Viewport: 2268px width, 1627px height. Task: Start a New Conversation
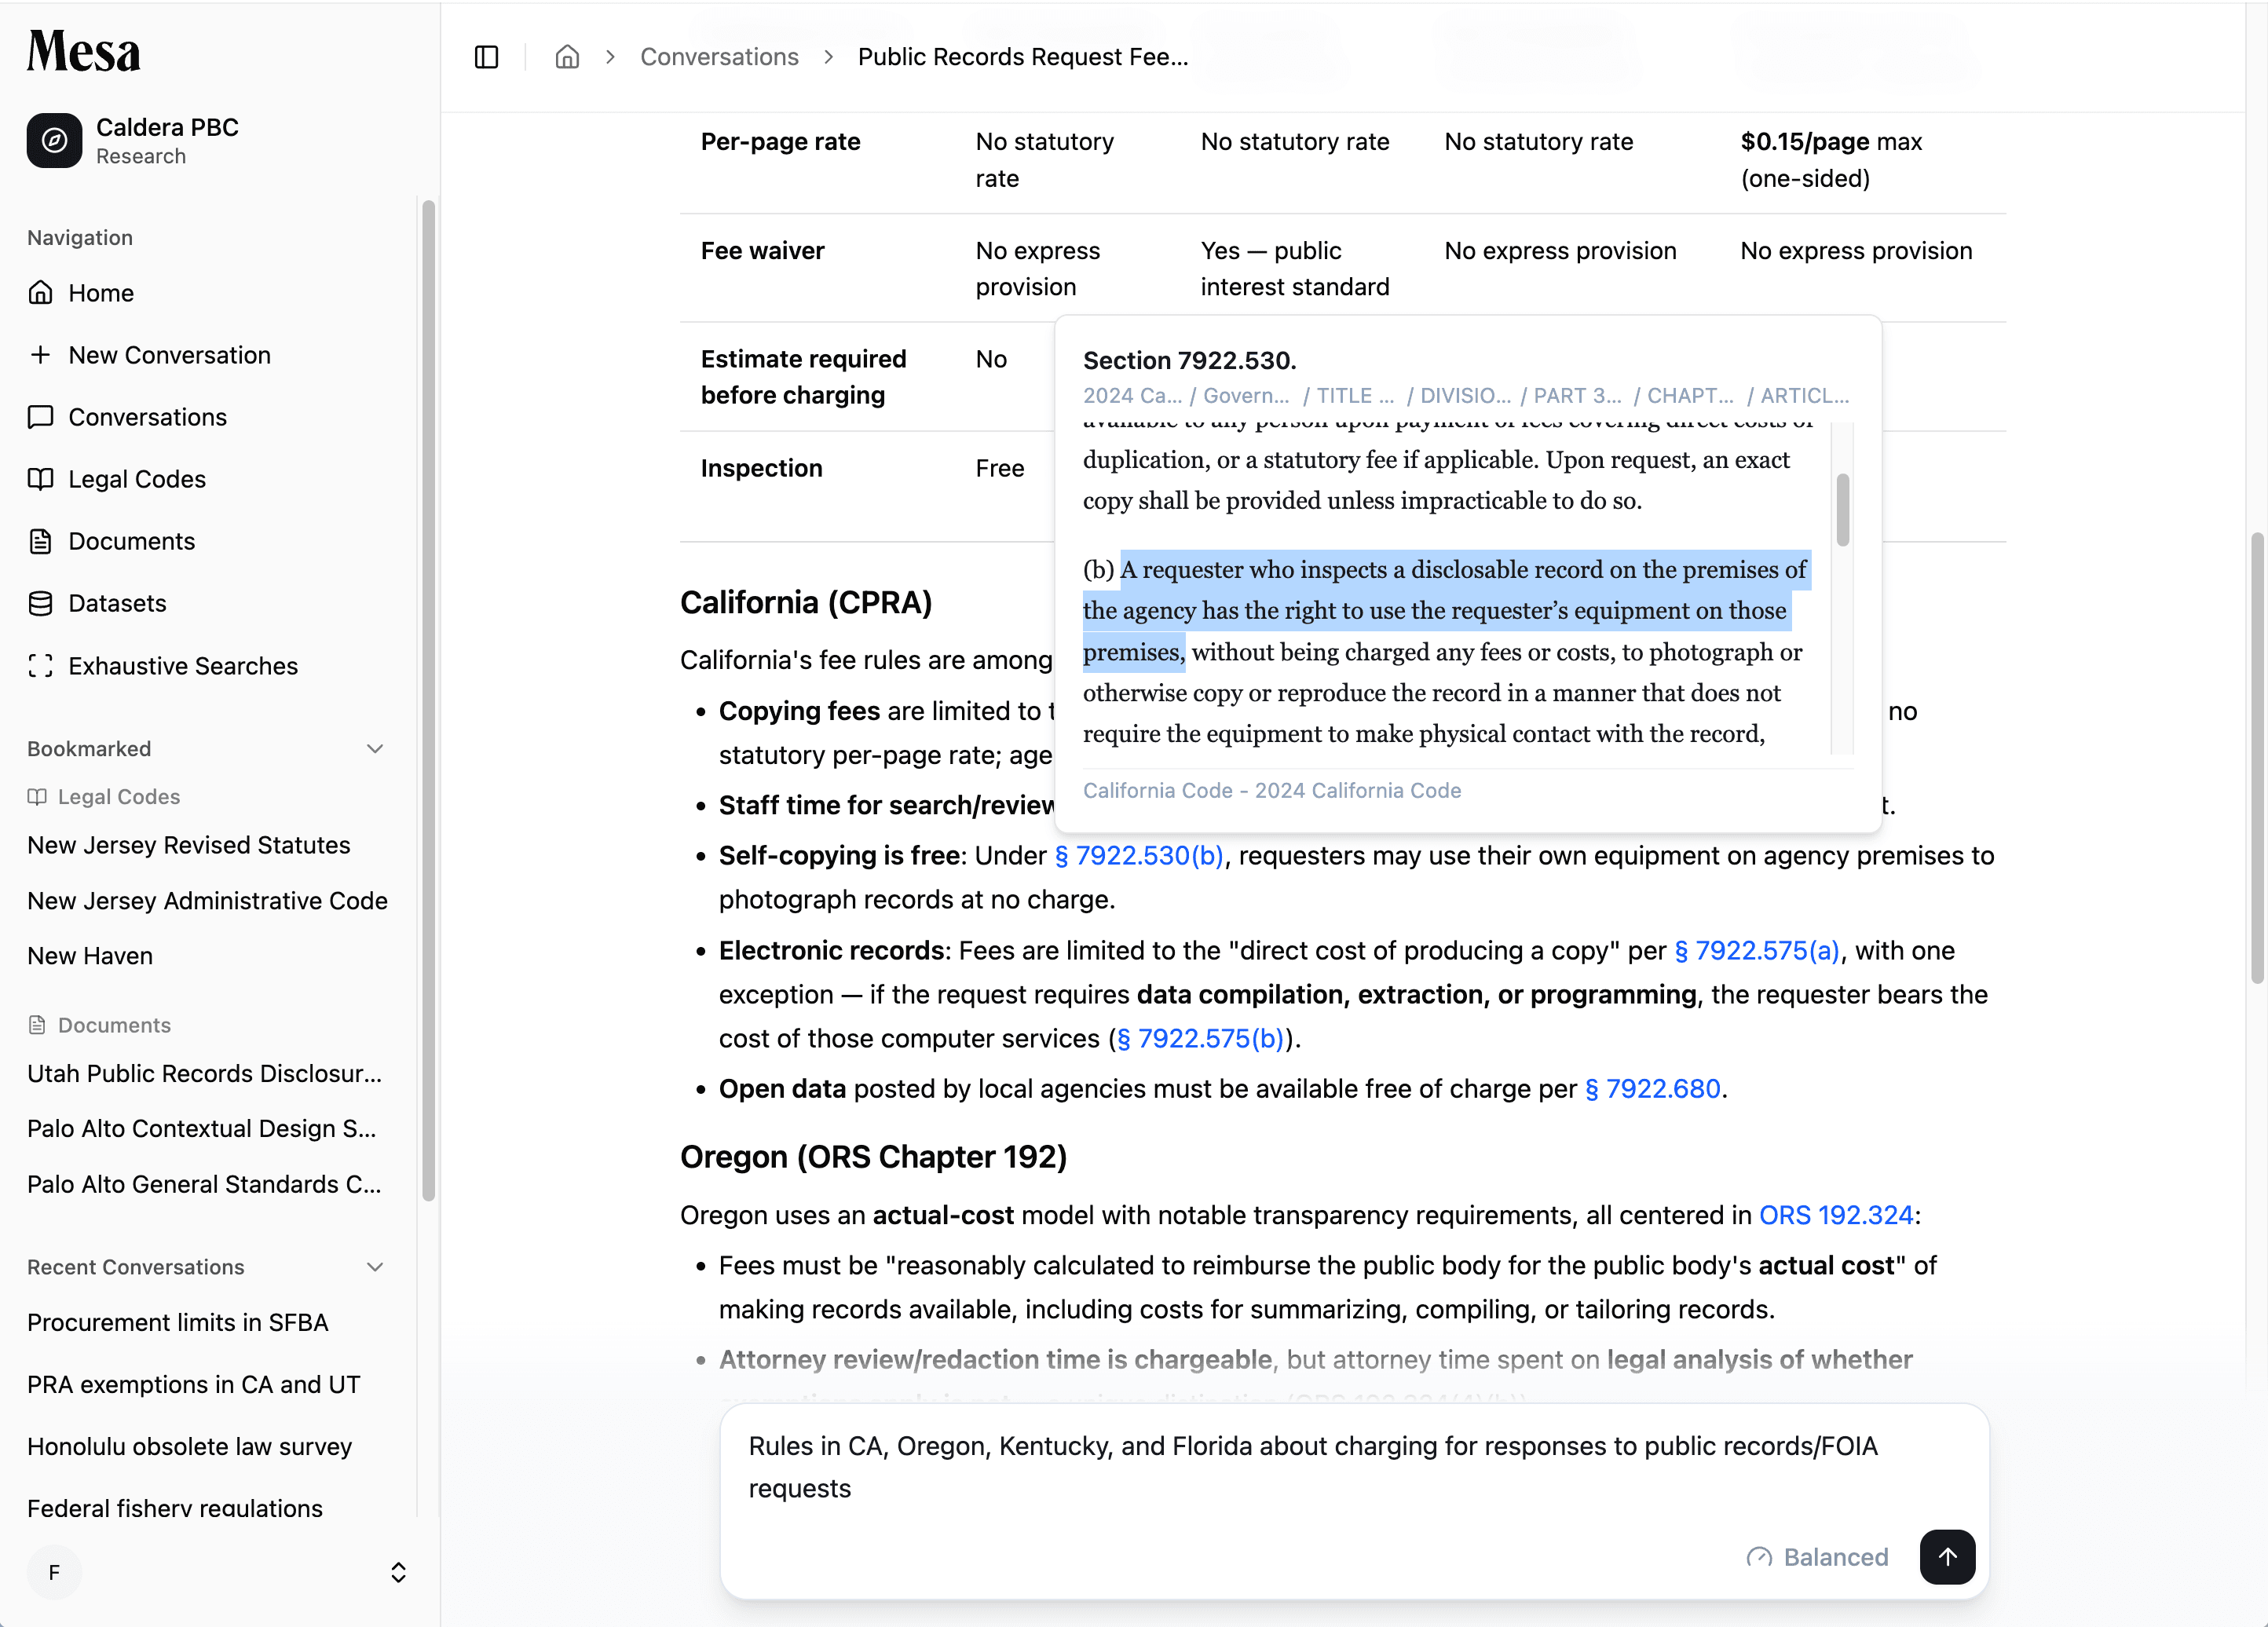pyautogui.click(x=168, y=355)
